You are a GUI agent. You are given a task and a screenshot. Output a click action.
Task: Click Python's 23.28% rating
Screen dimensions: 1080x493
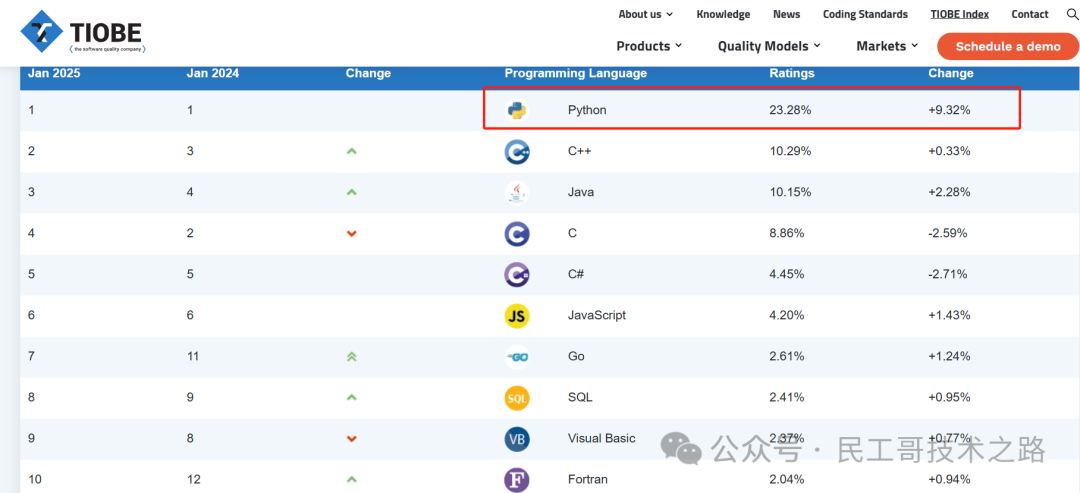tap(790, 109)
